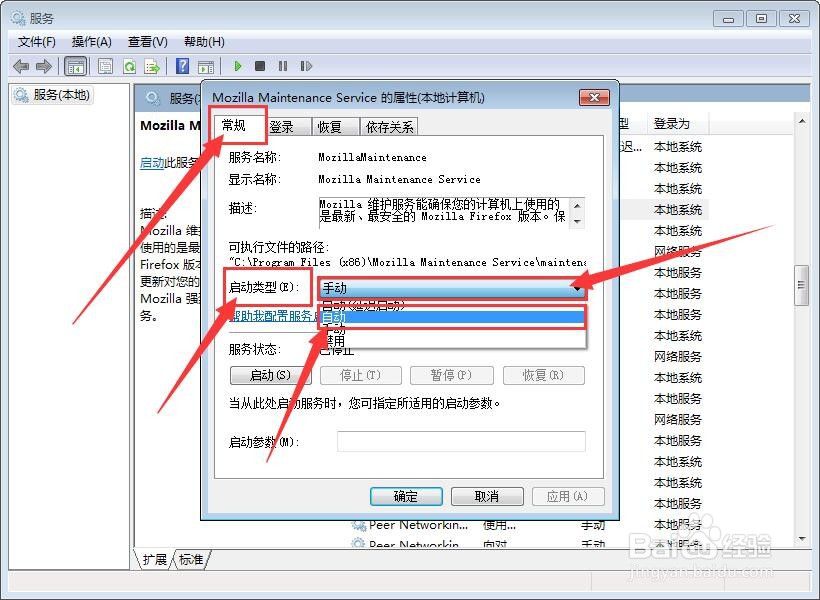Viewport: 820px width, 600px height.
Task: Click the Back arrow in the Services toolbar
Action: [21, 66]
